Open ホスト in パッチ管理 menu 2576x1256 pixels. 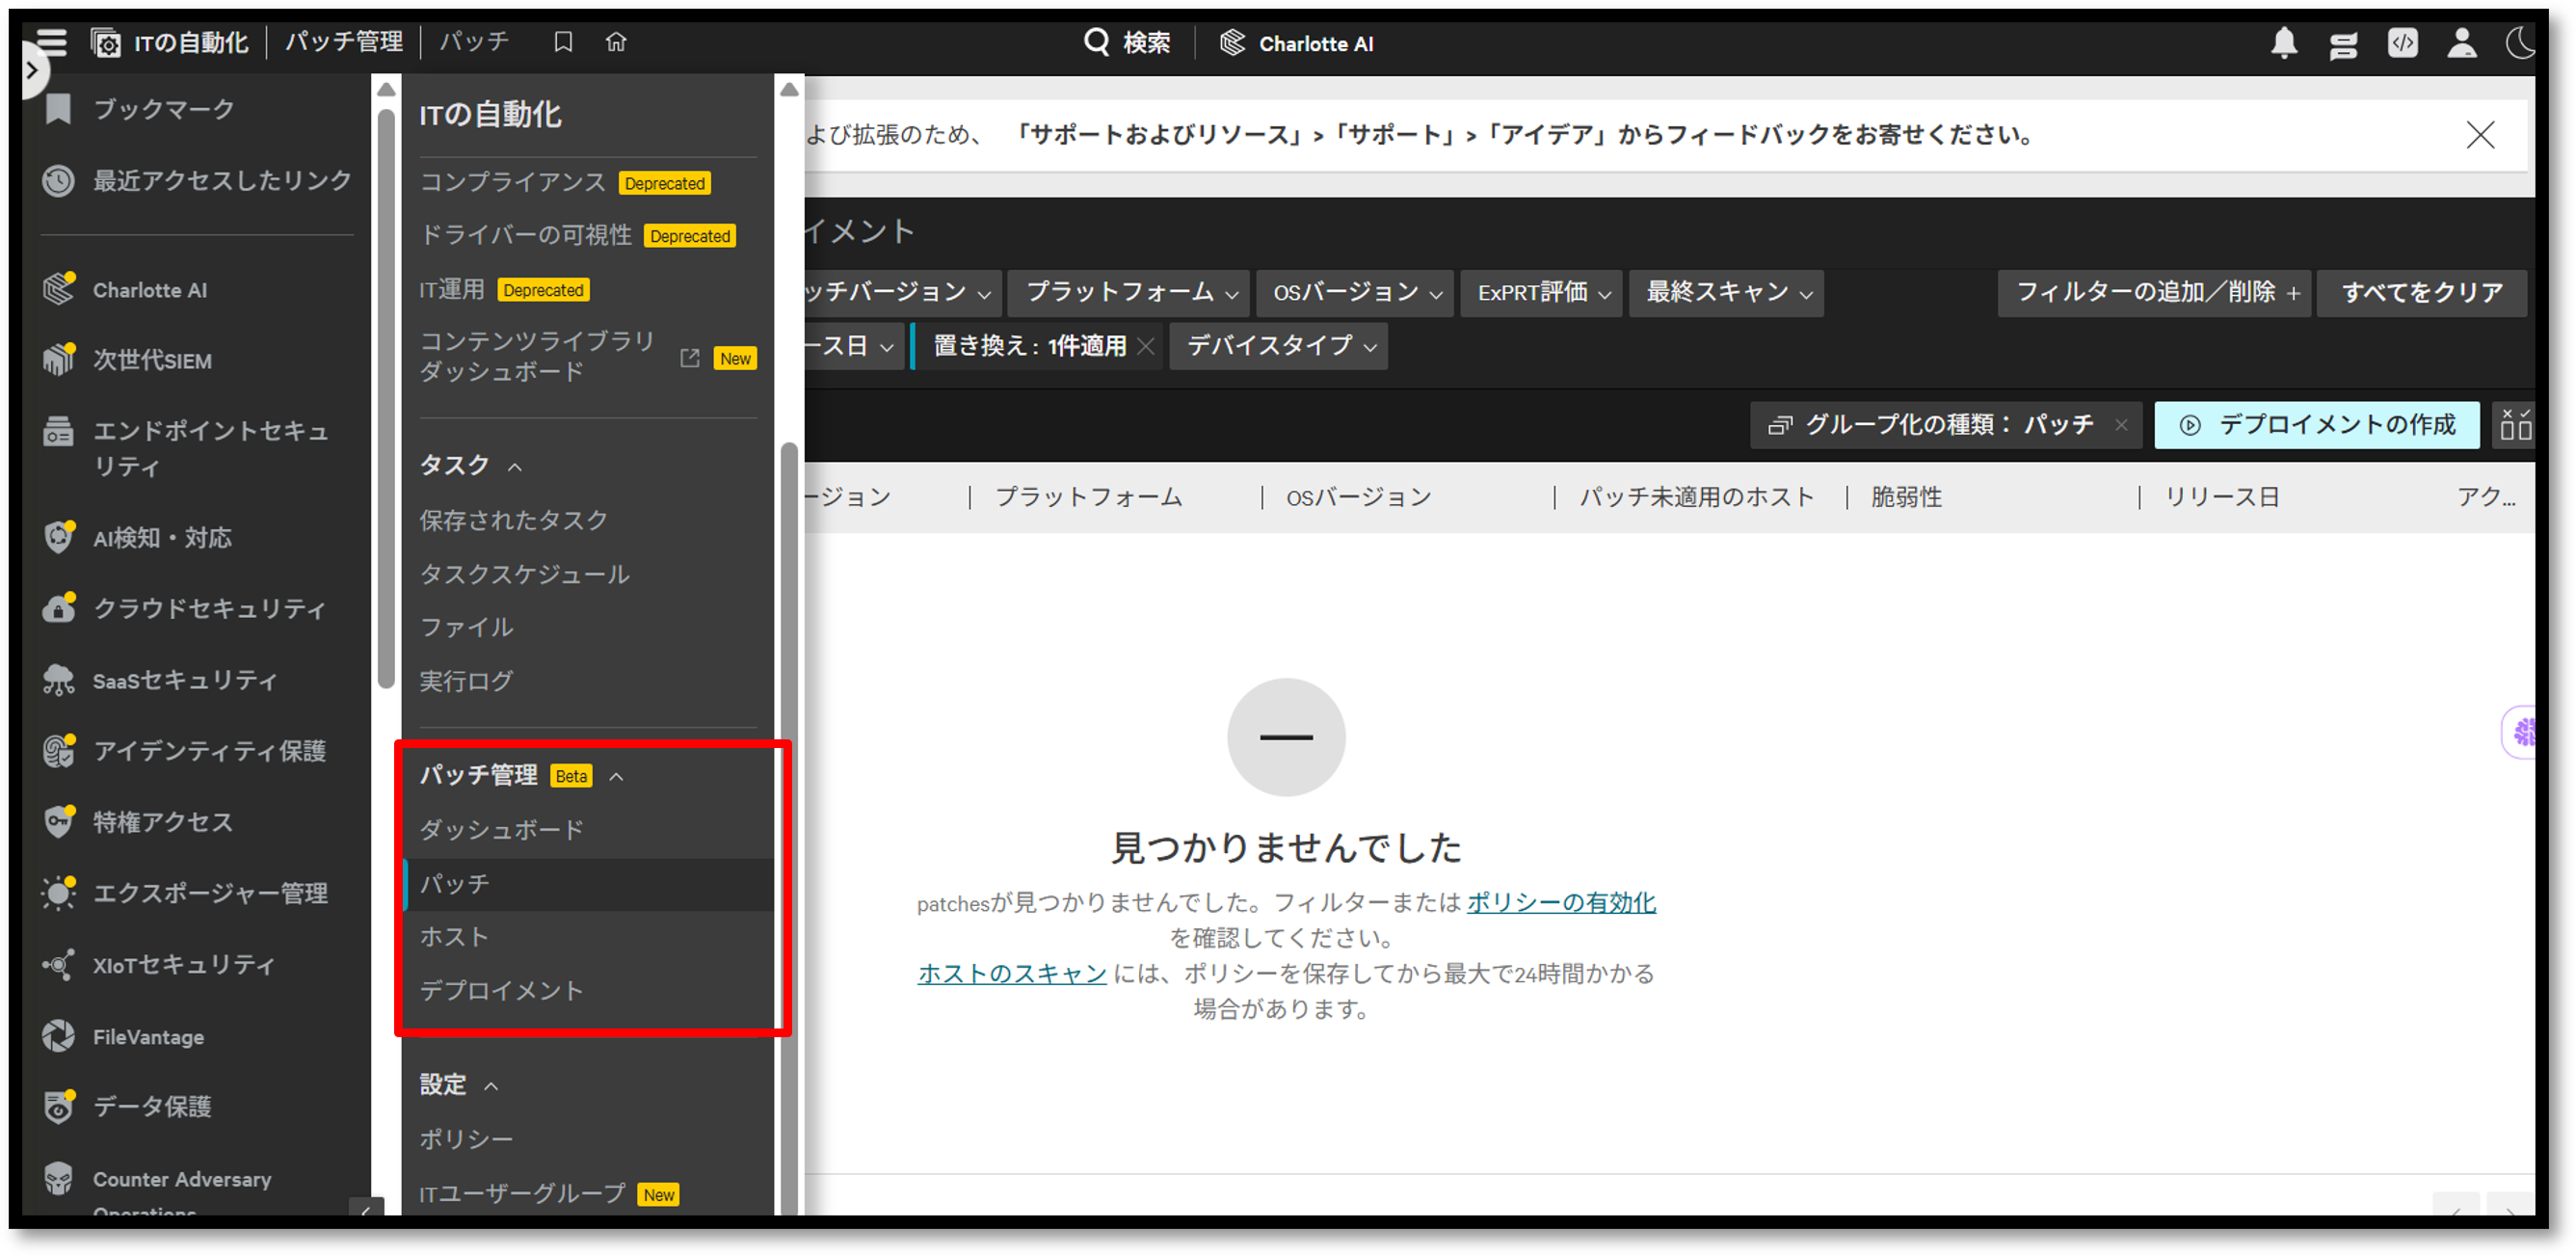(454, 937)
